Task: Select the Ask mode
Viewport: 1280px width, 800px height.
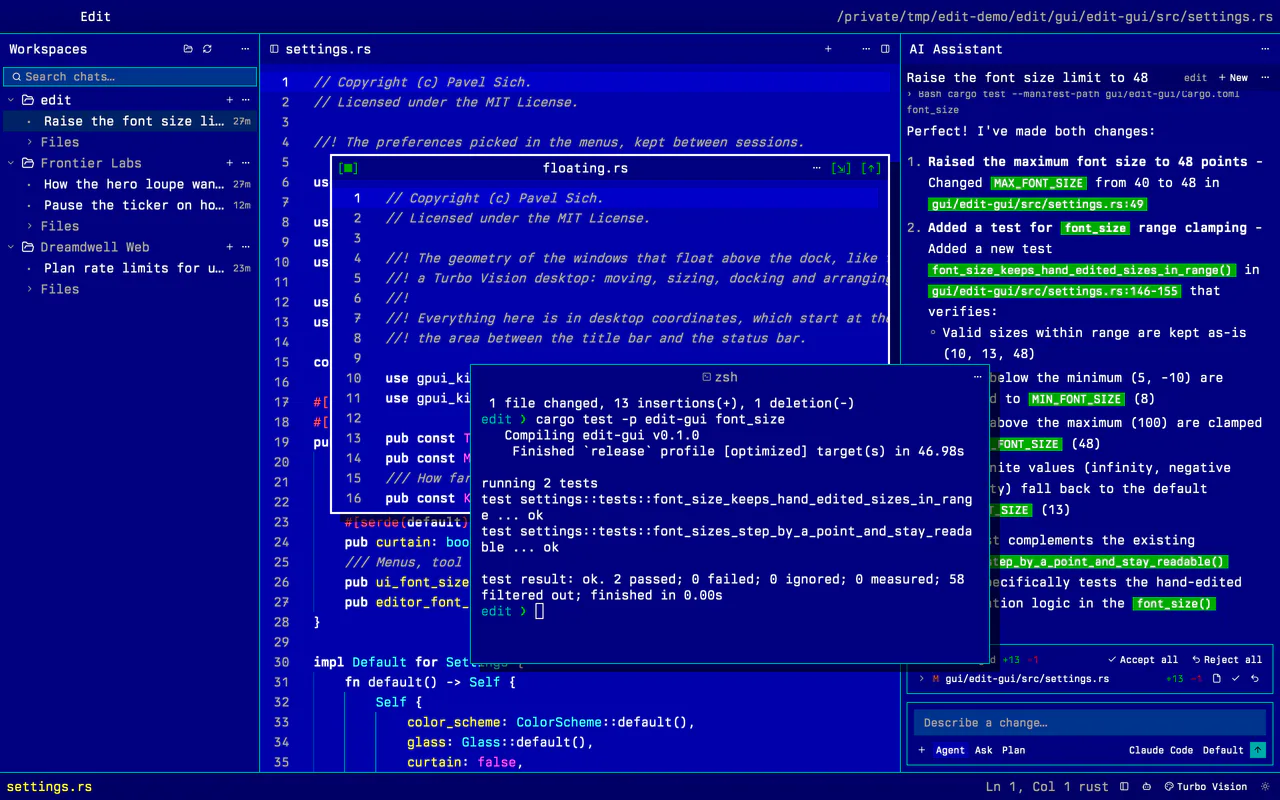Action: [x=984, y=750]
